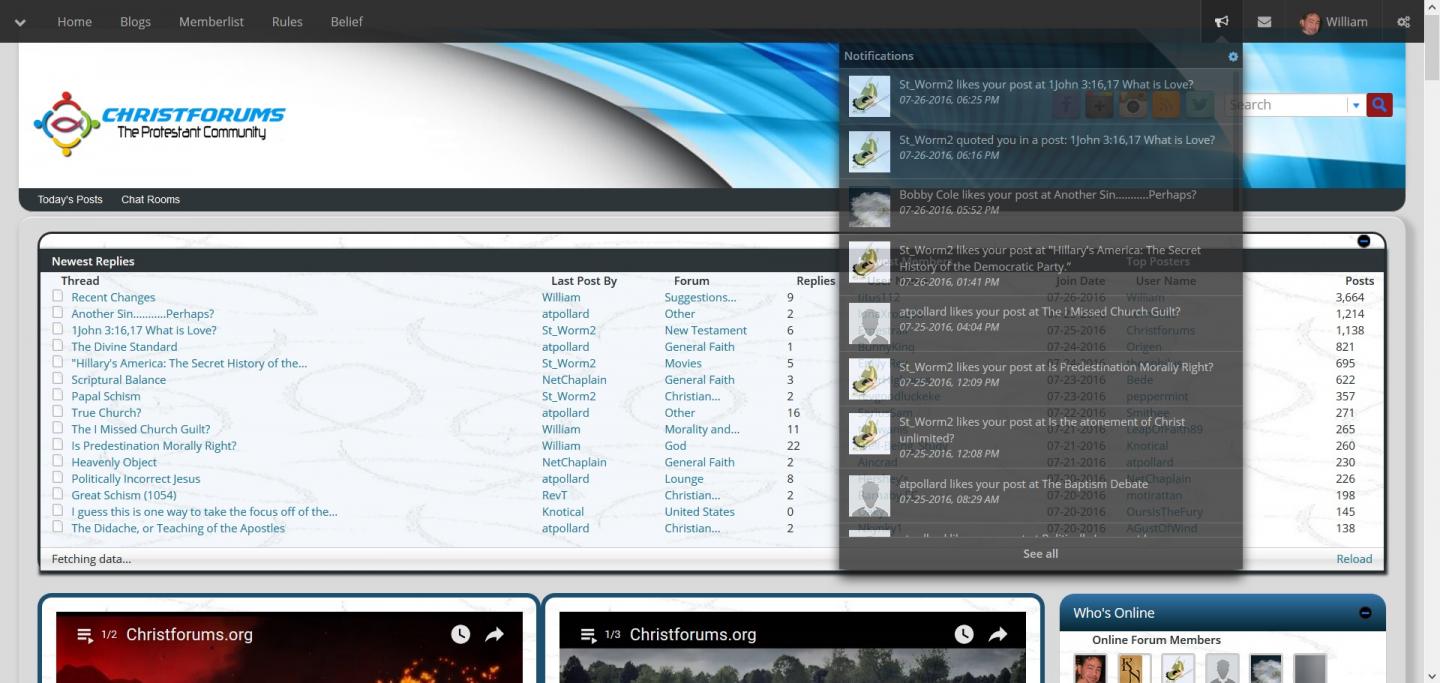Go to Today's Posts
This screenshot has width=1440, height=683.
pos(70,199)
